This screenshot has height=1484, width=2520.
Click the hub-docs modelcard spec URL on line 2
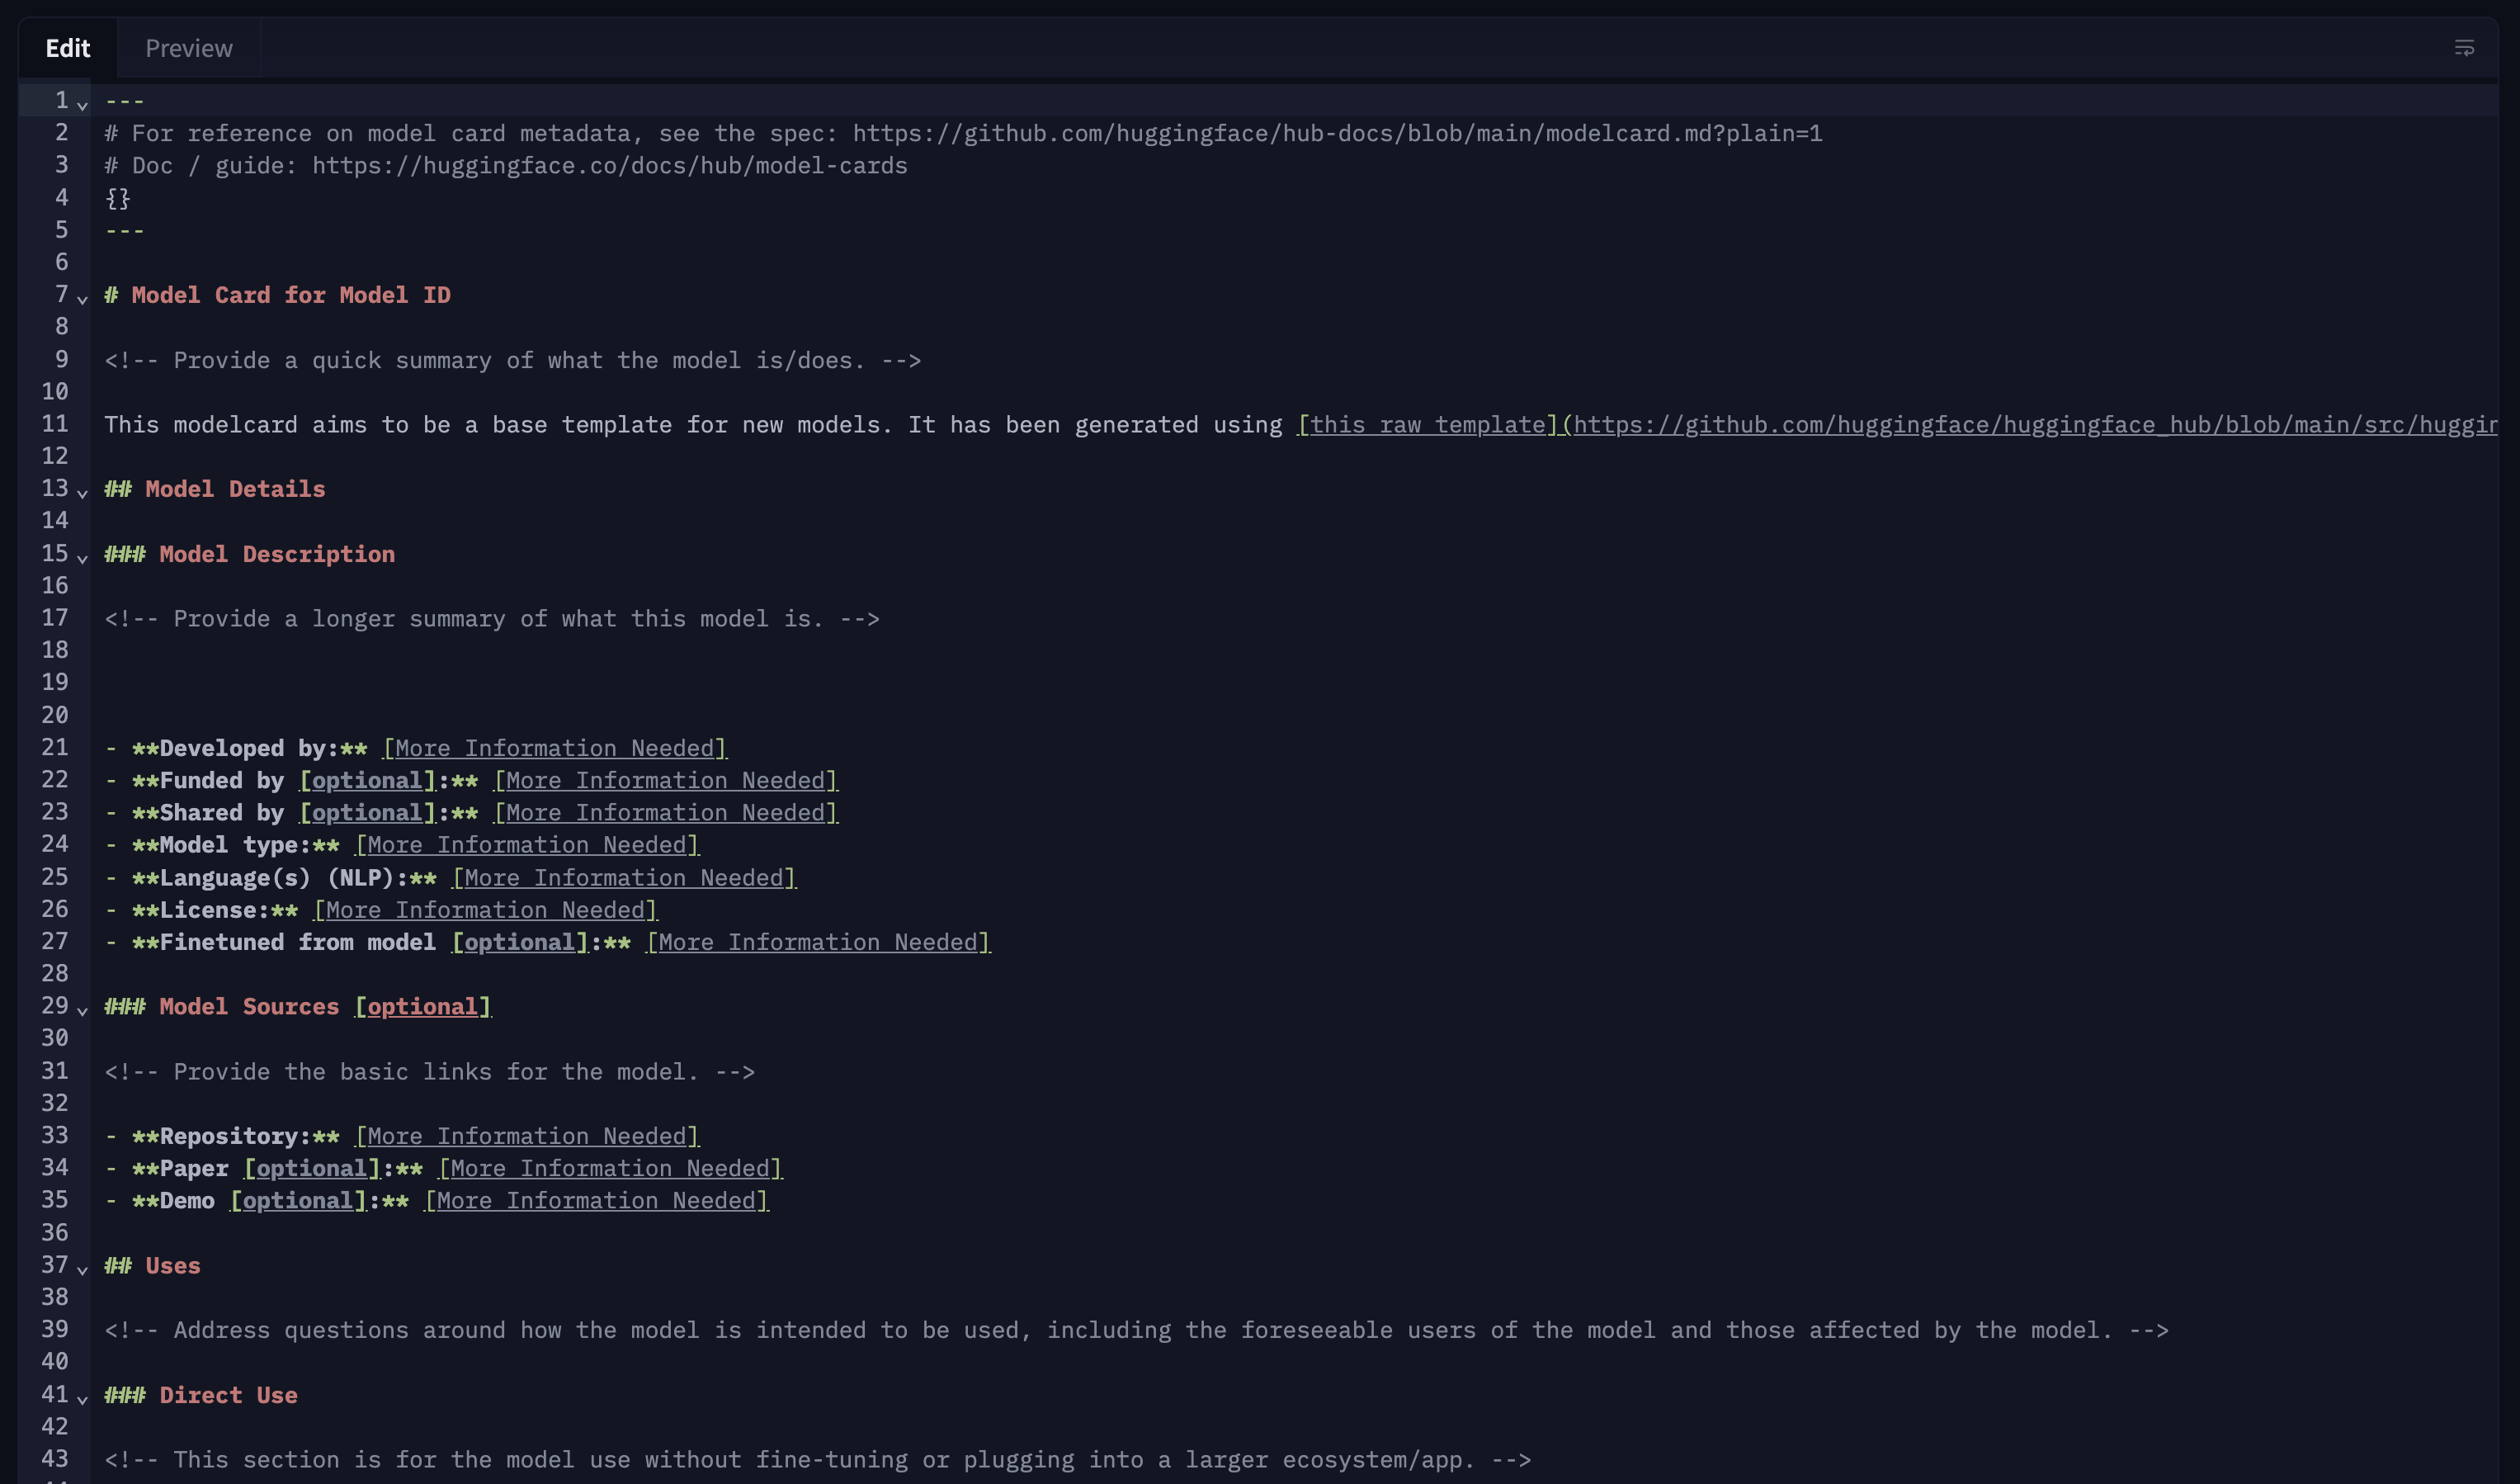(x=1337, y=133)
